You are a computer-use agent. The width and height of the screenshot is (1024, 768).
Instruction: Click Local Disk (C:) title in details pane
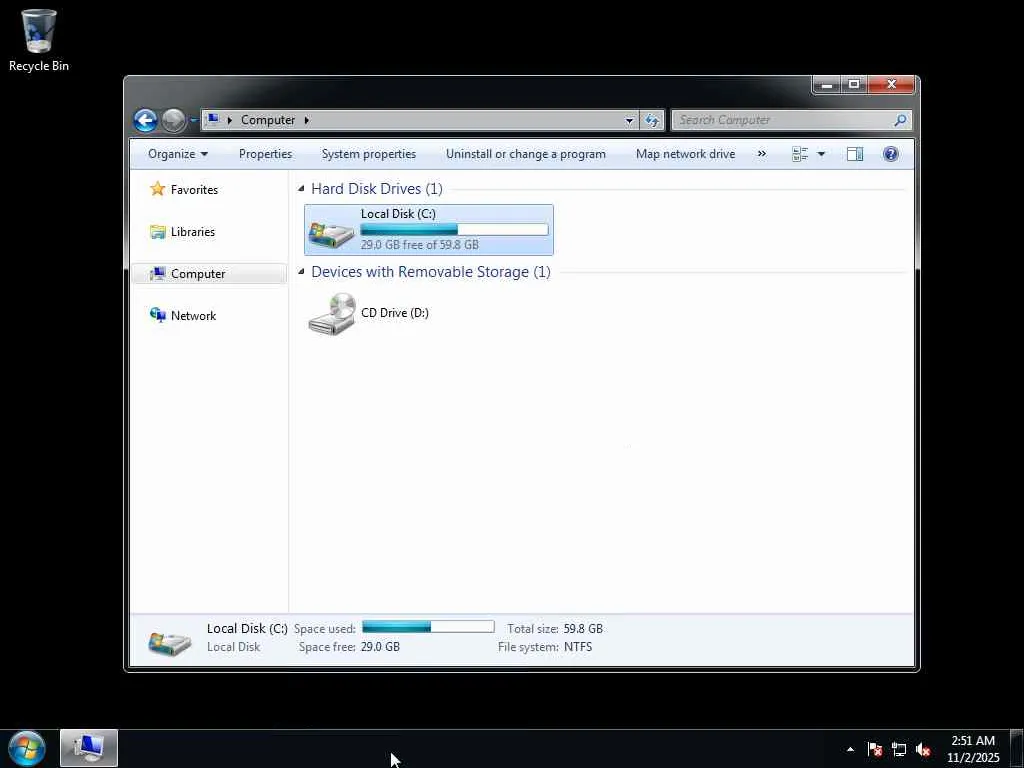(247, 628)
